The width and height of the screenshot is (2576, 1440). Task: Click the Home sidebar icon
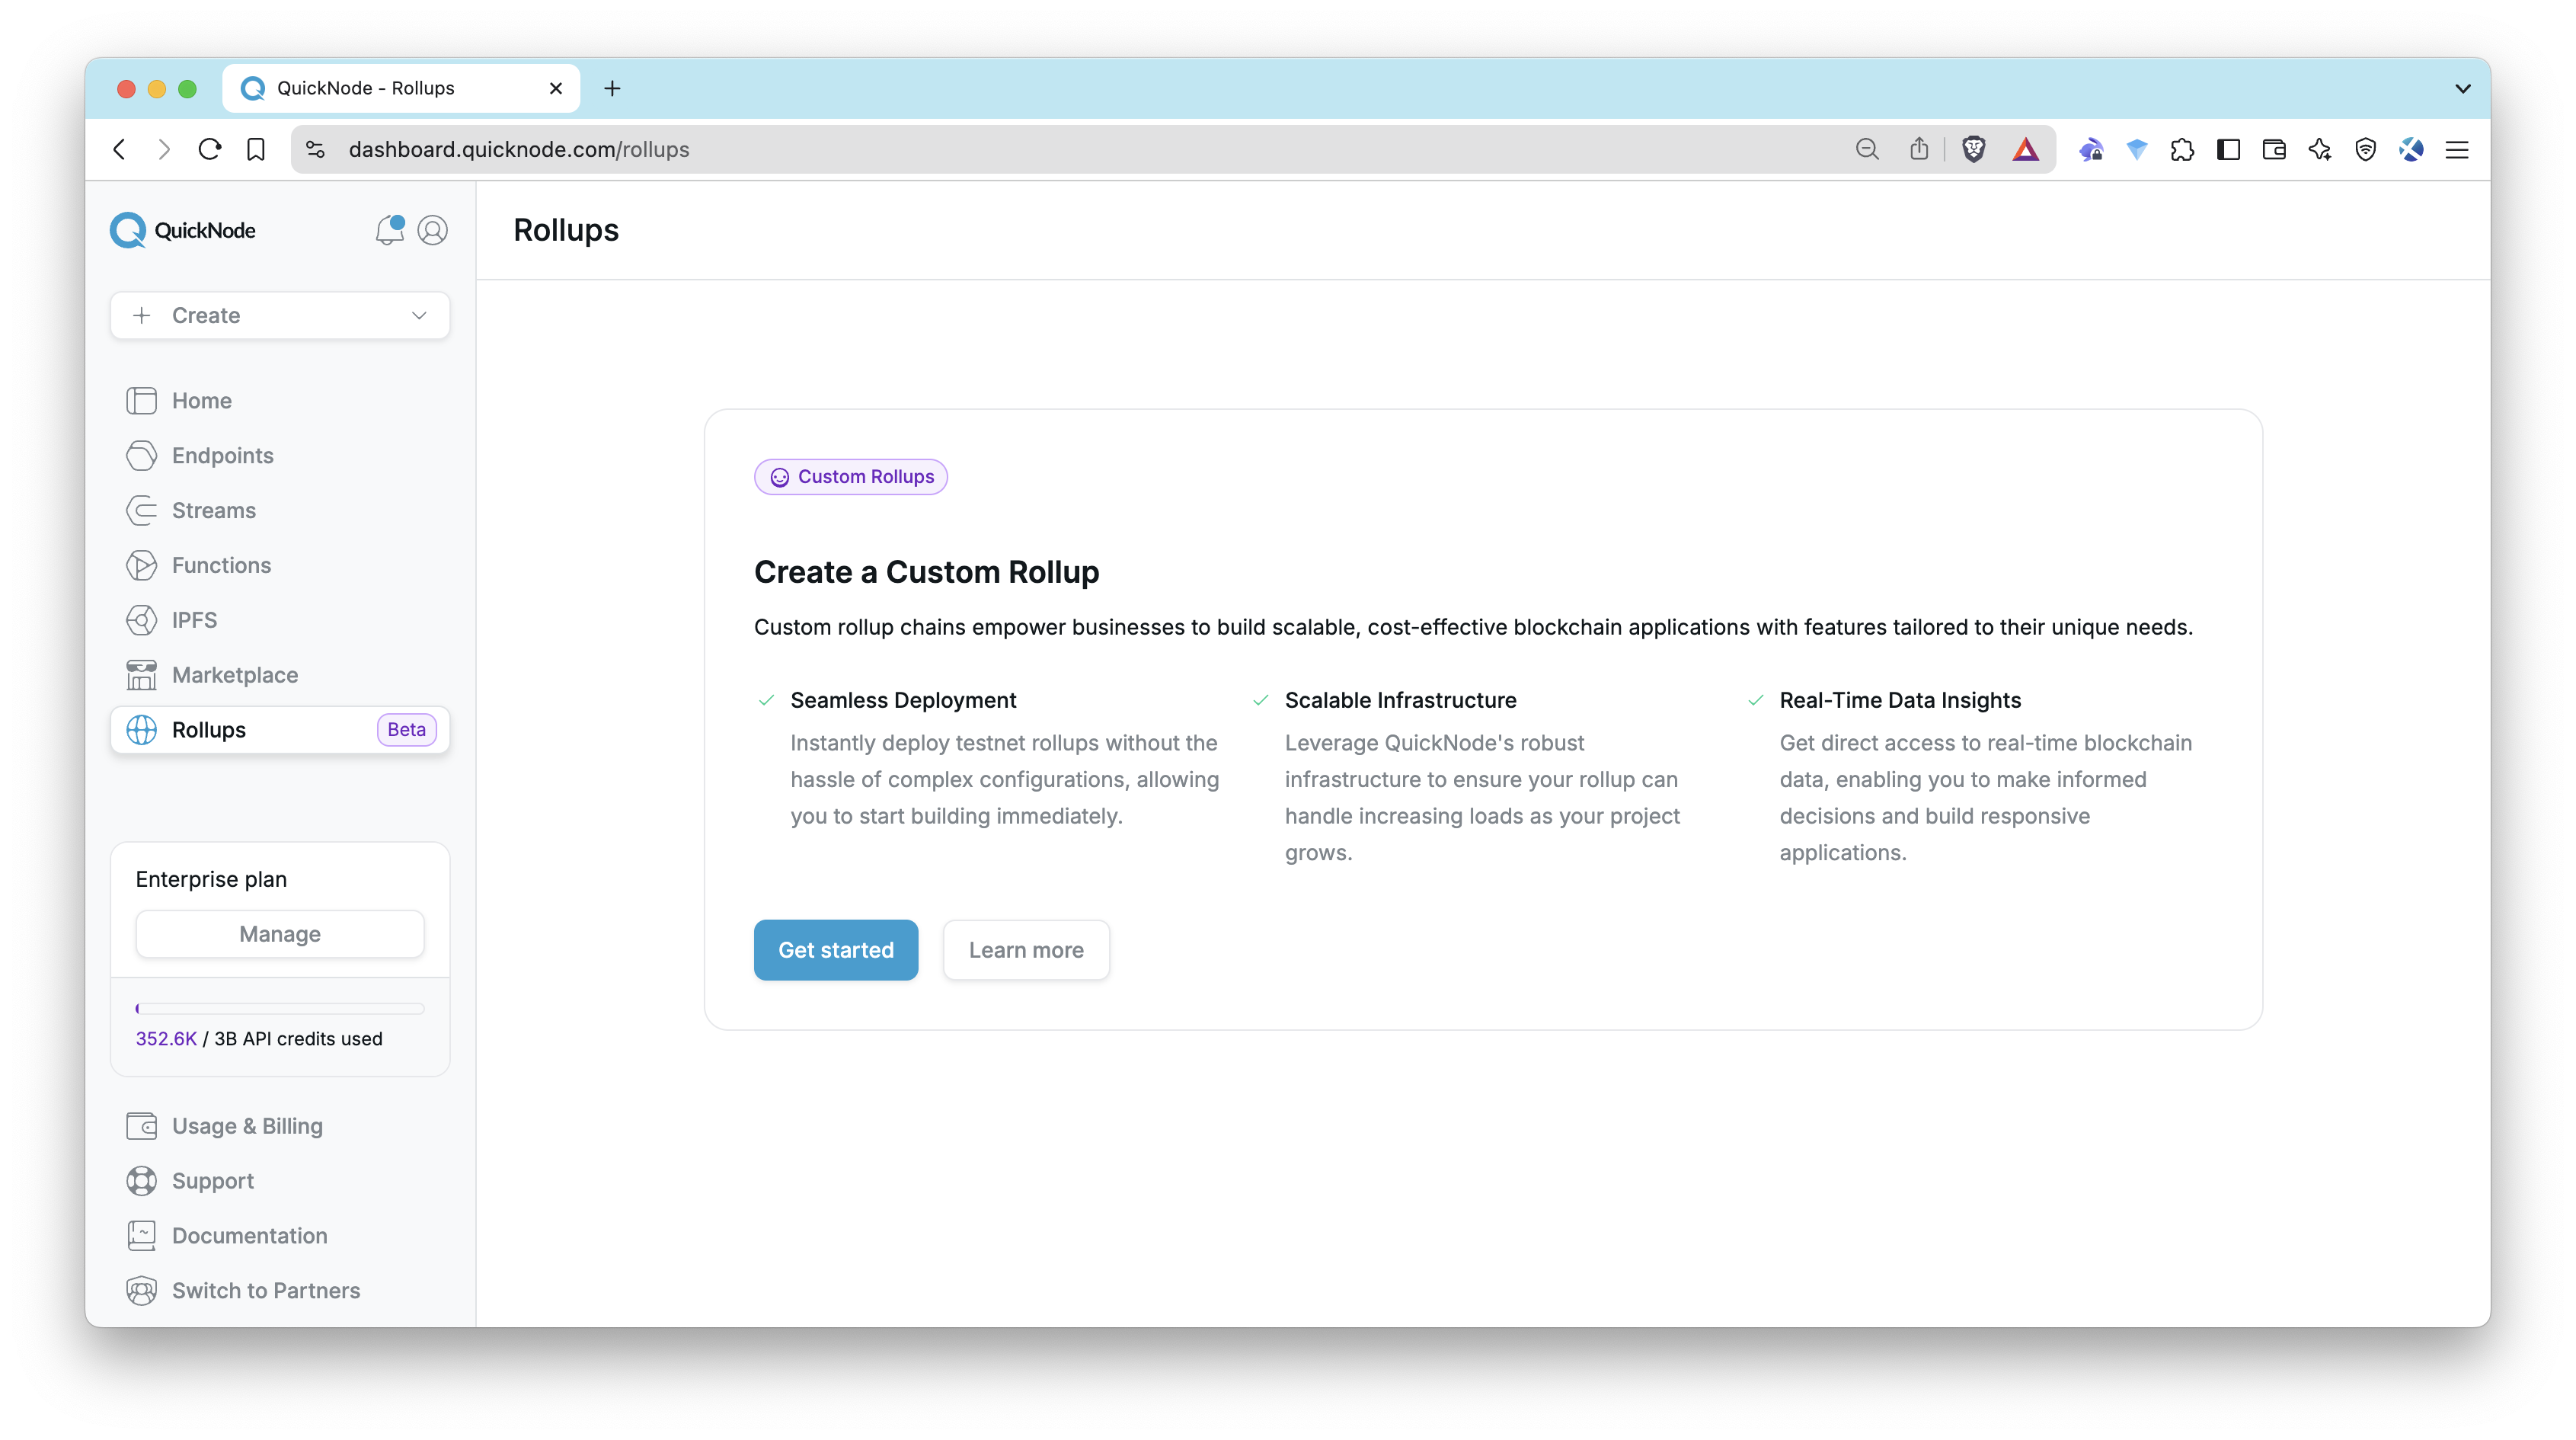point(141,401)
